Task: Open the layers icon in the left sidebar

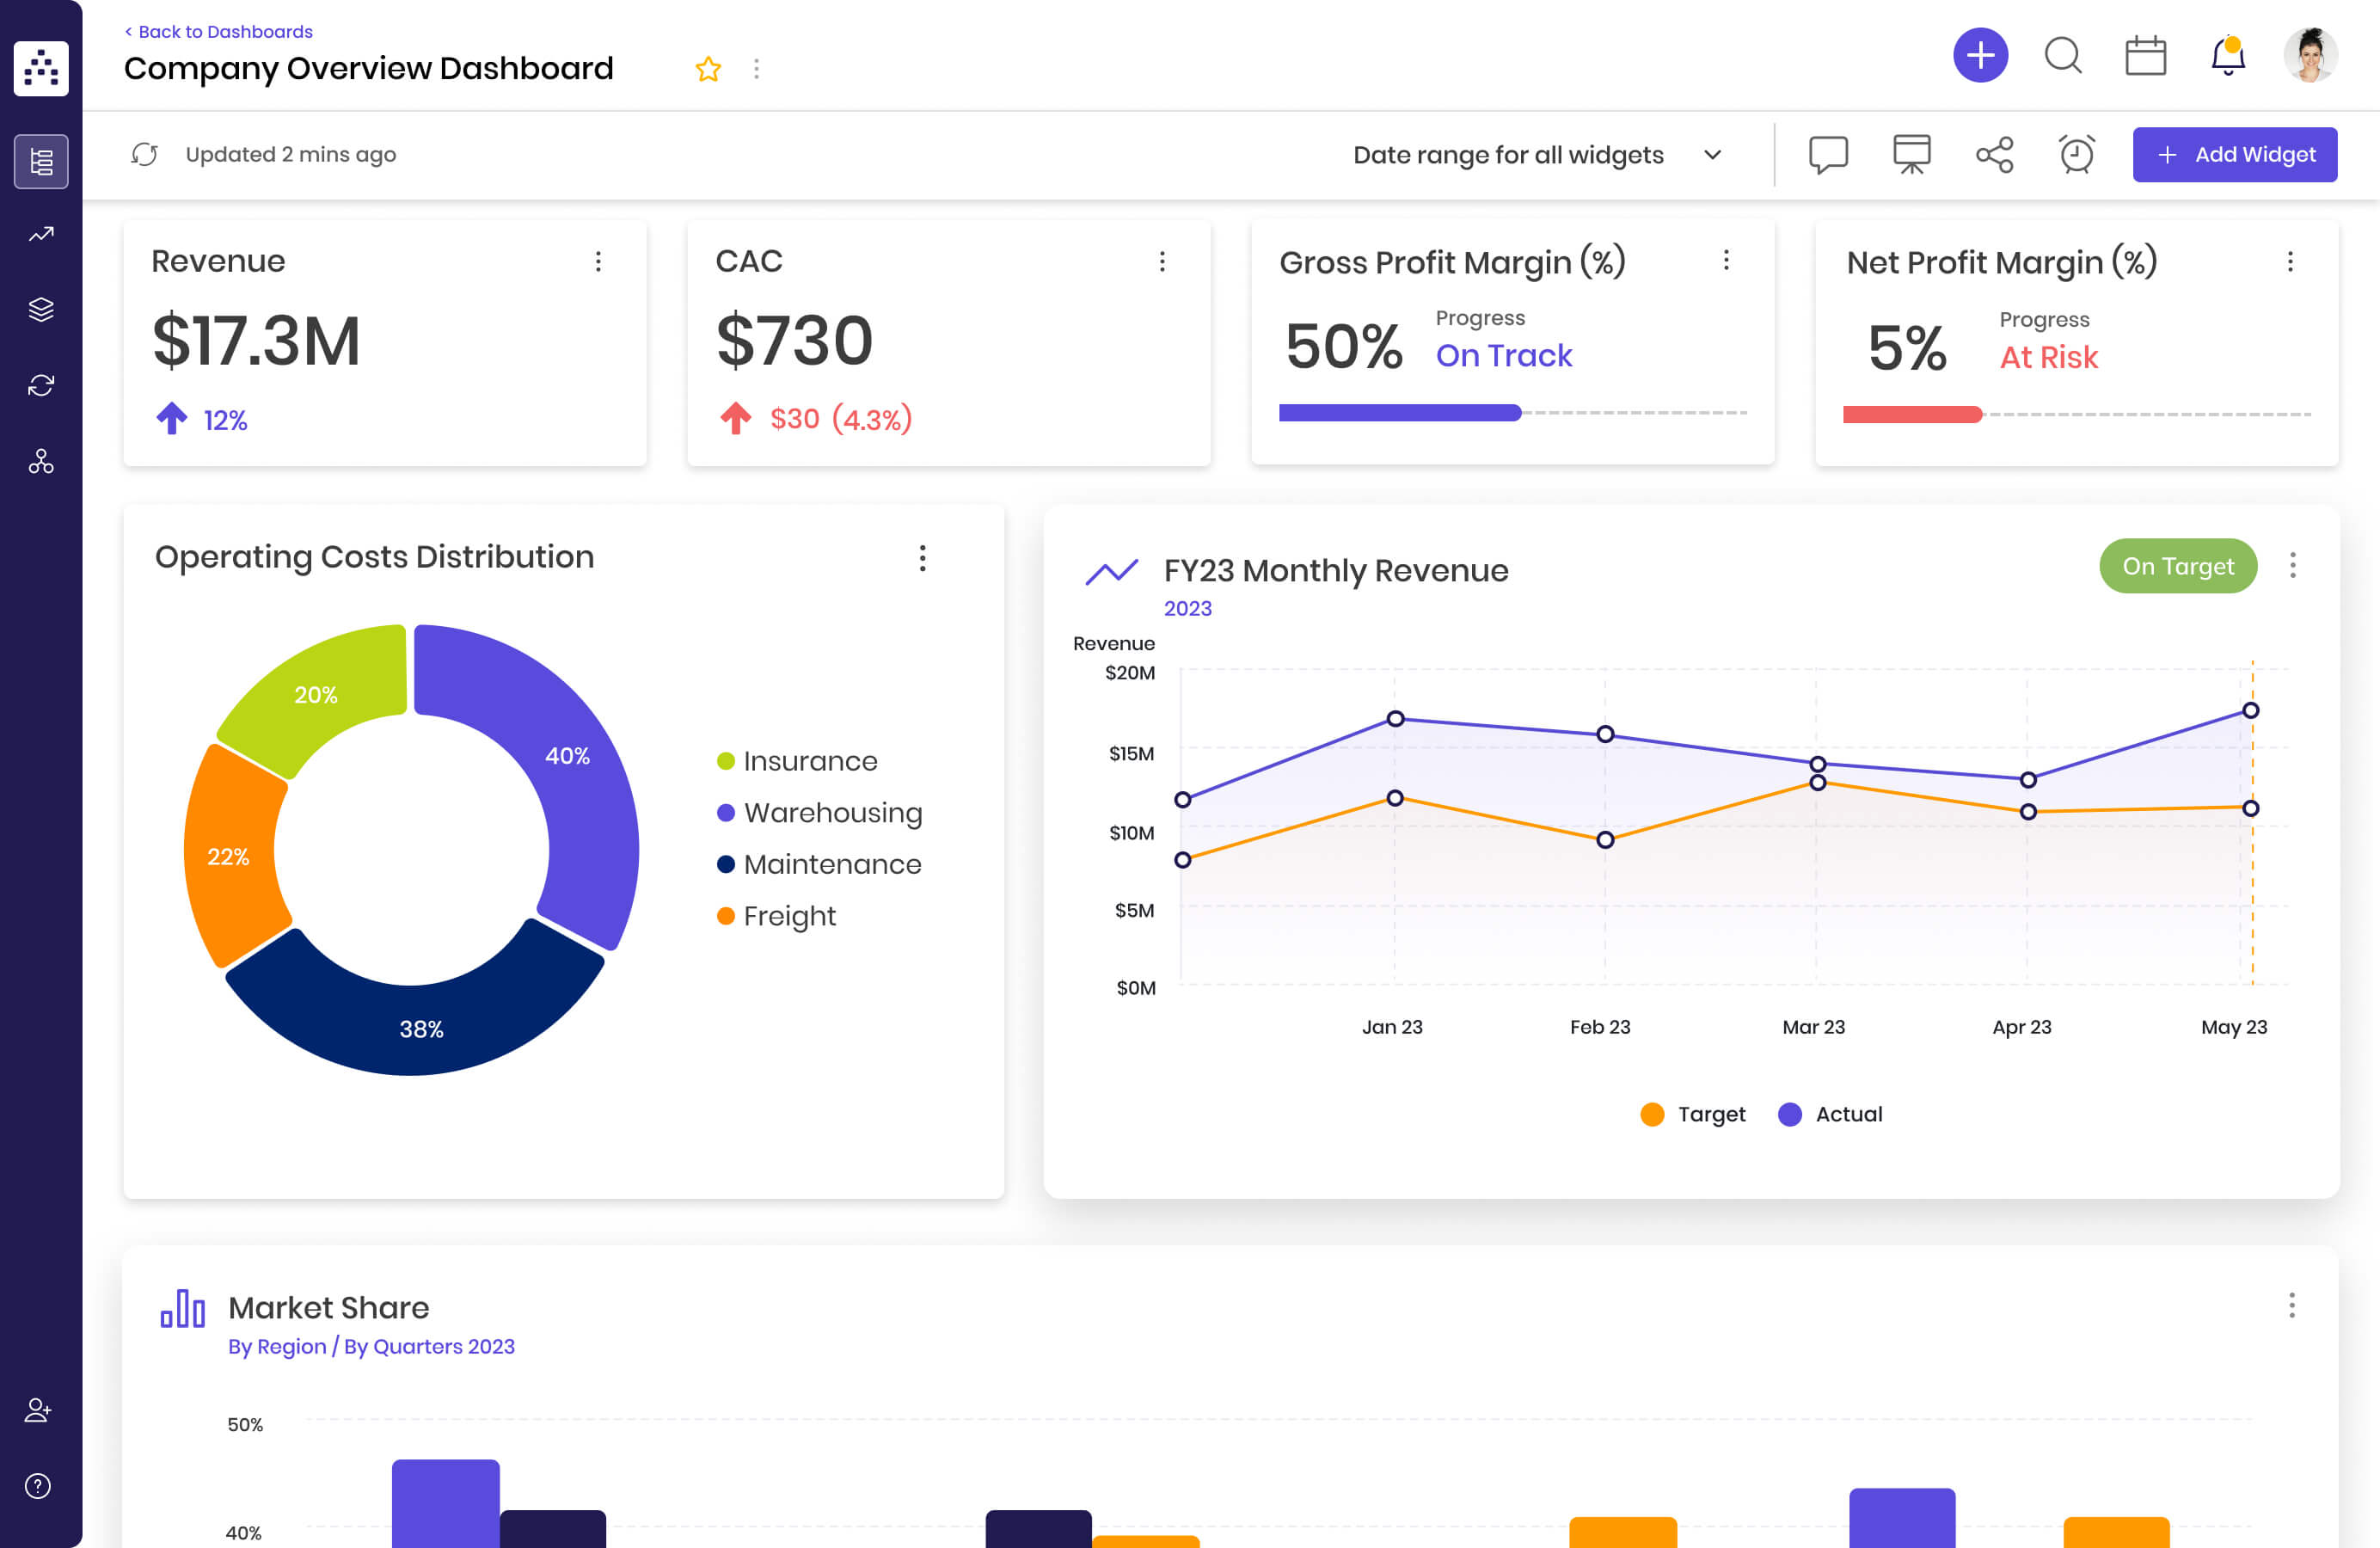Action: point(41,309)
